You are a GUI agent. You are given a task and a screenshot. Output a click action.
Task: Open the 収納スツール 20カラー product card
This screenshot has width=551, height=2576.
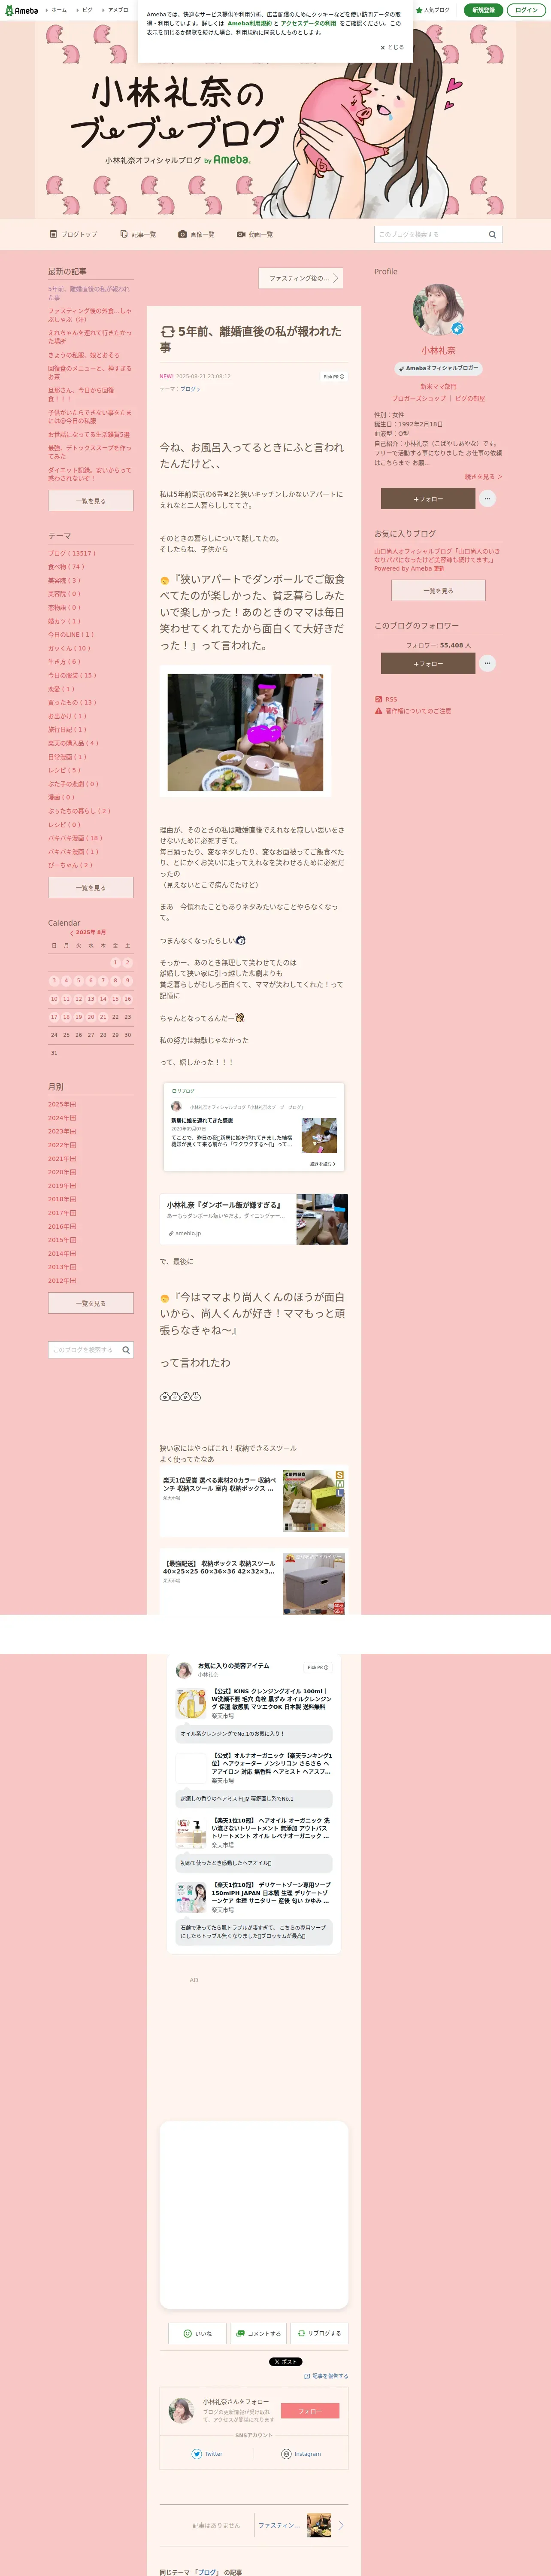[x=254, y=1501]
